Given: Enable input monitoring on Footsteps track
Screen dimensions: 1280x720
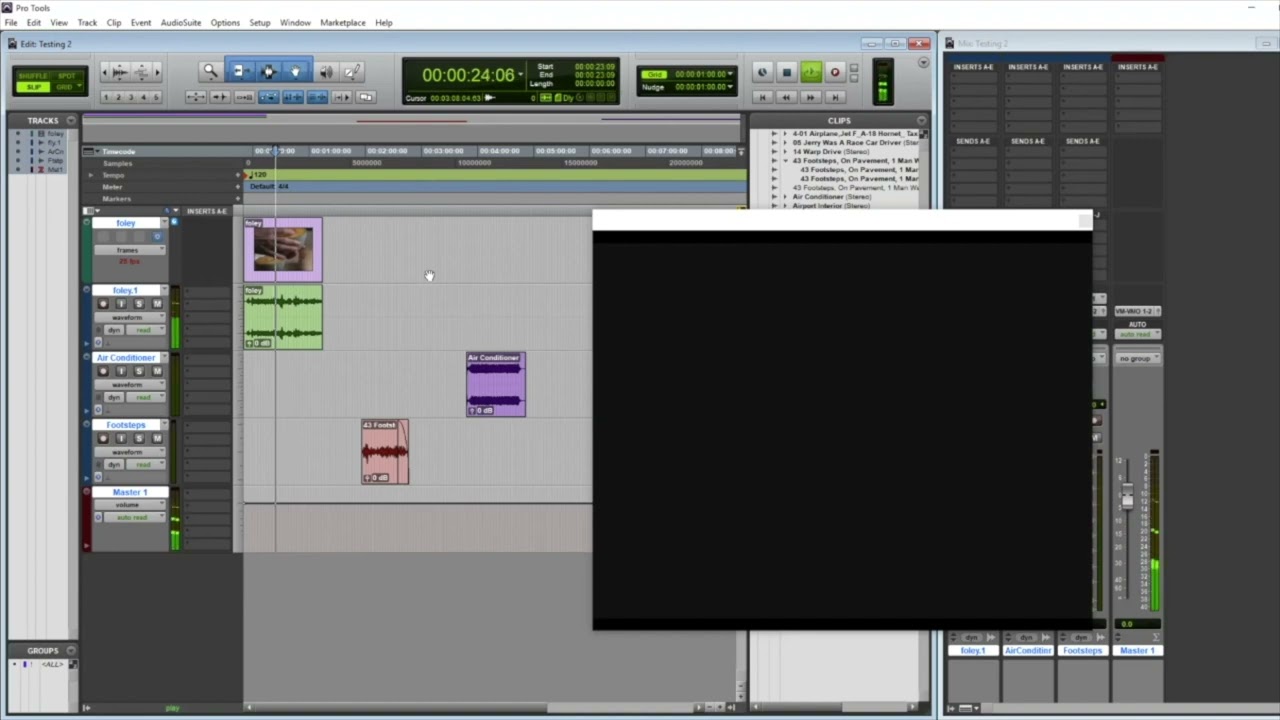Looking at the screenshot, I should (121, 438).
